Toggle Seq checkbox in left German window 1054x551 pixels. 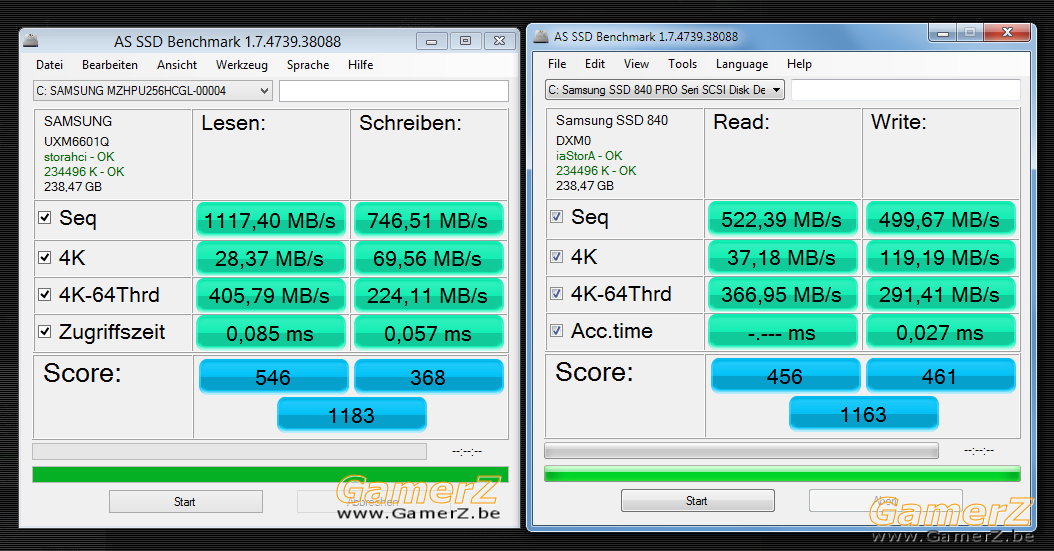click(45, 218)
